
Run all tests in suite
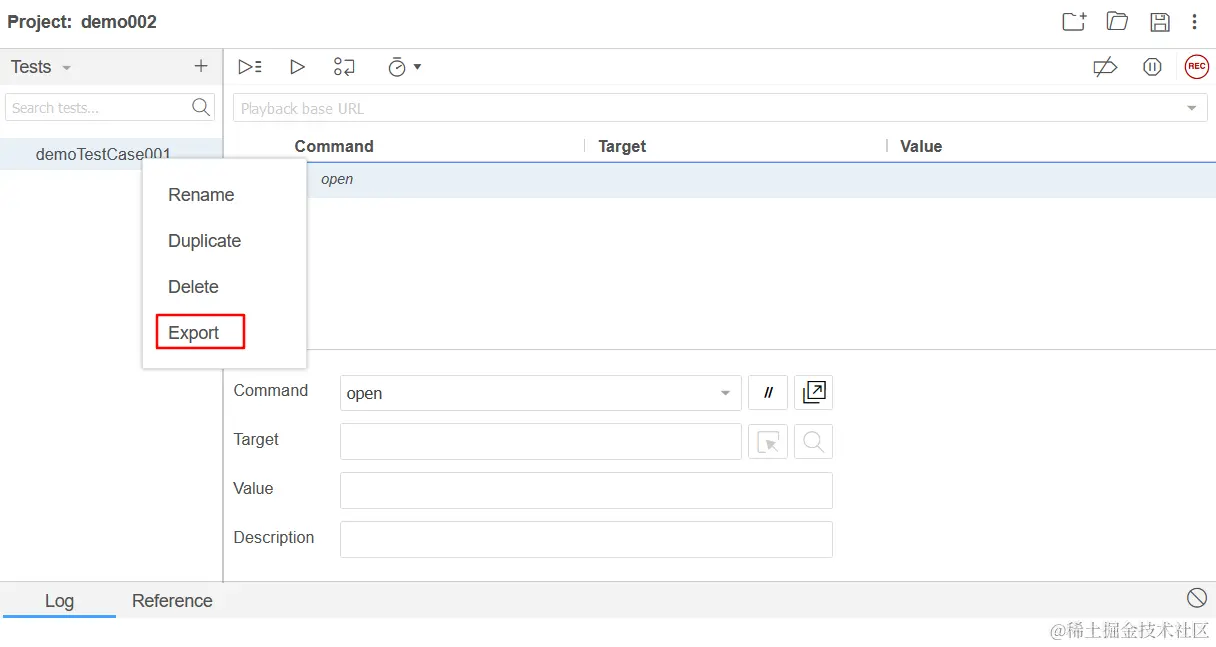250,67
